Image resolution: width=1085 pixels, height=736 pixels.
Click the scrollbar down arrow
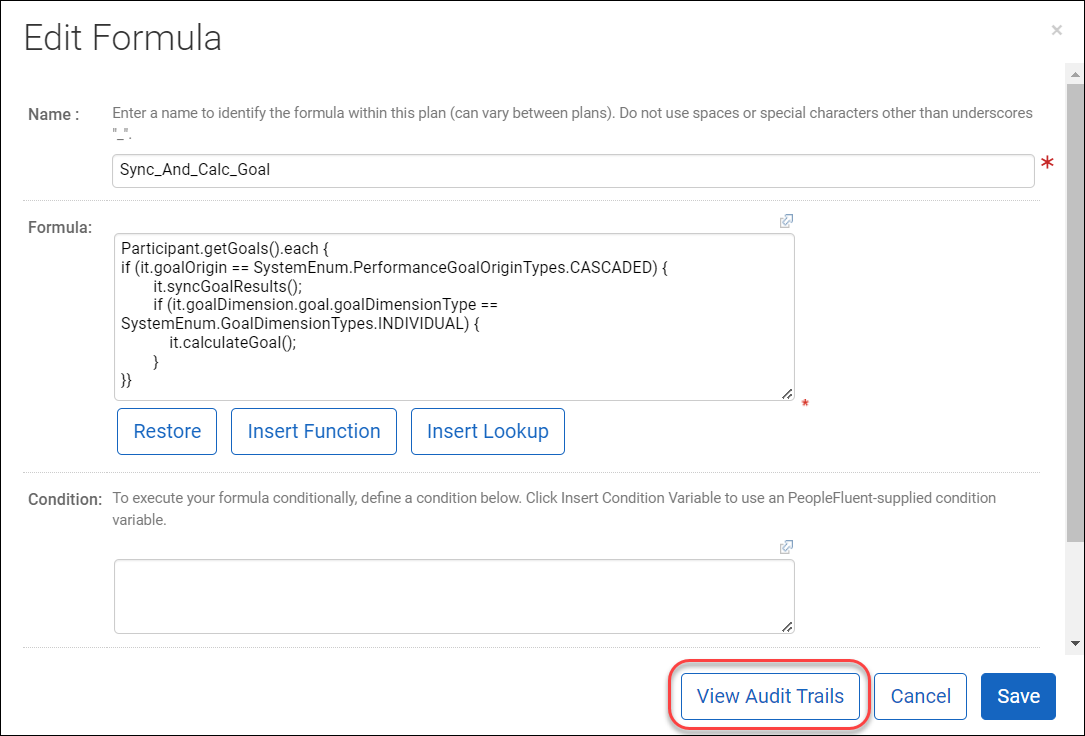tap(1075, 643)
